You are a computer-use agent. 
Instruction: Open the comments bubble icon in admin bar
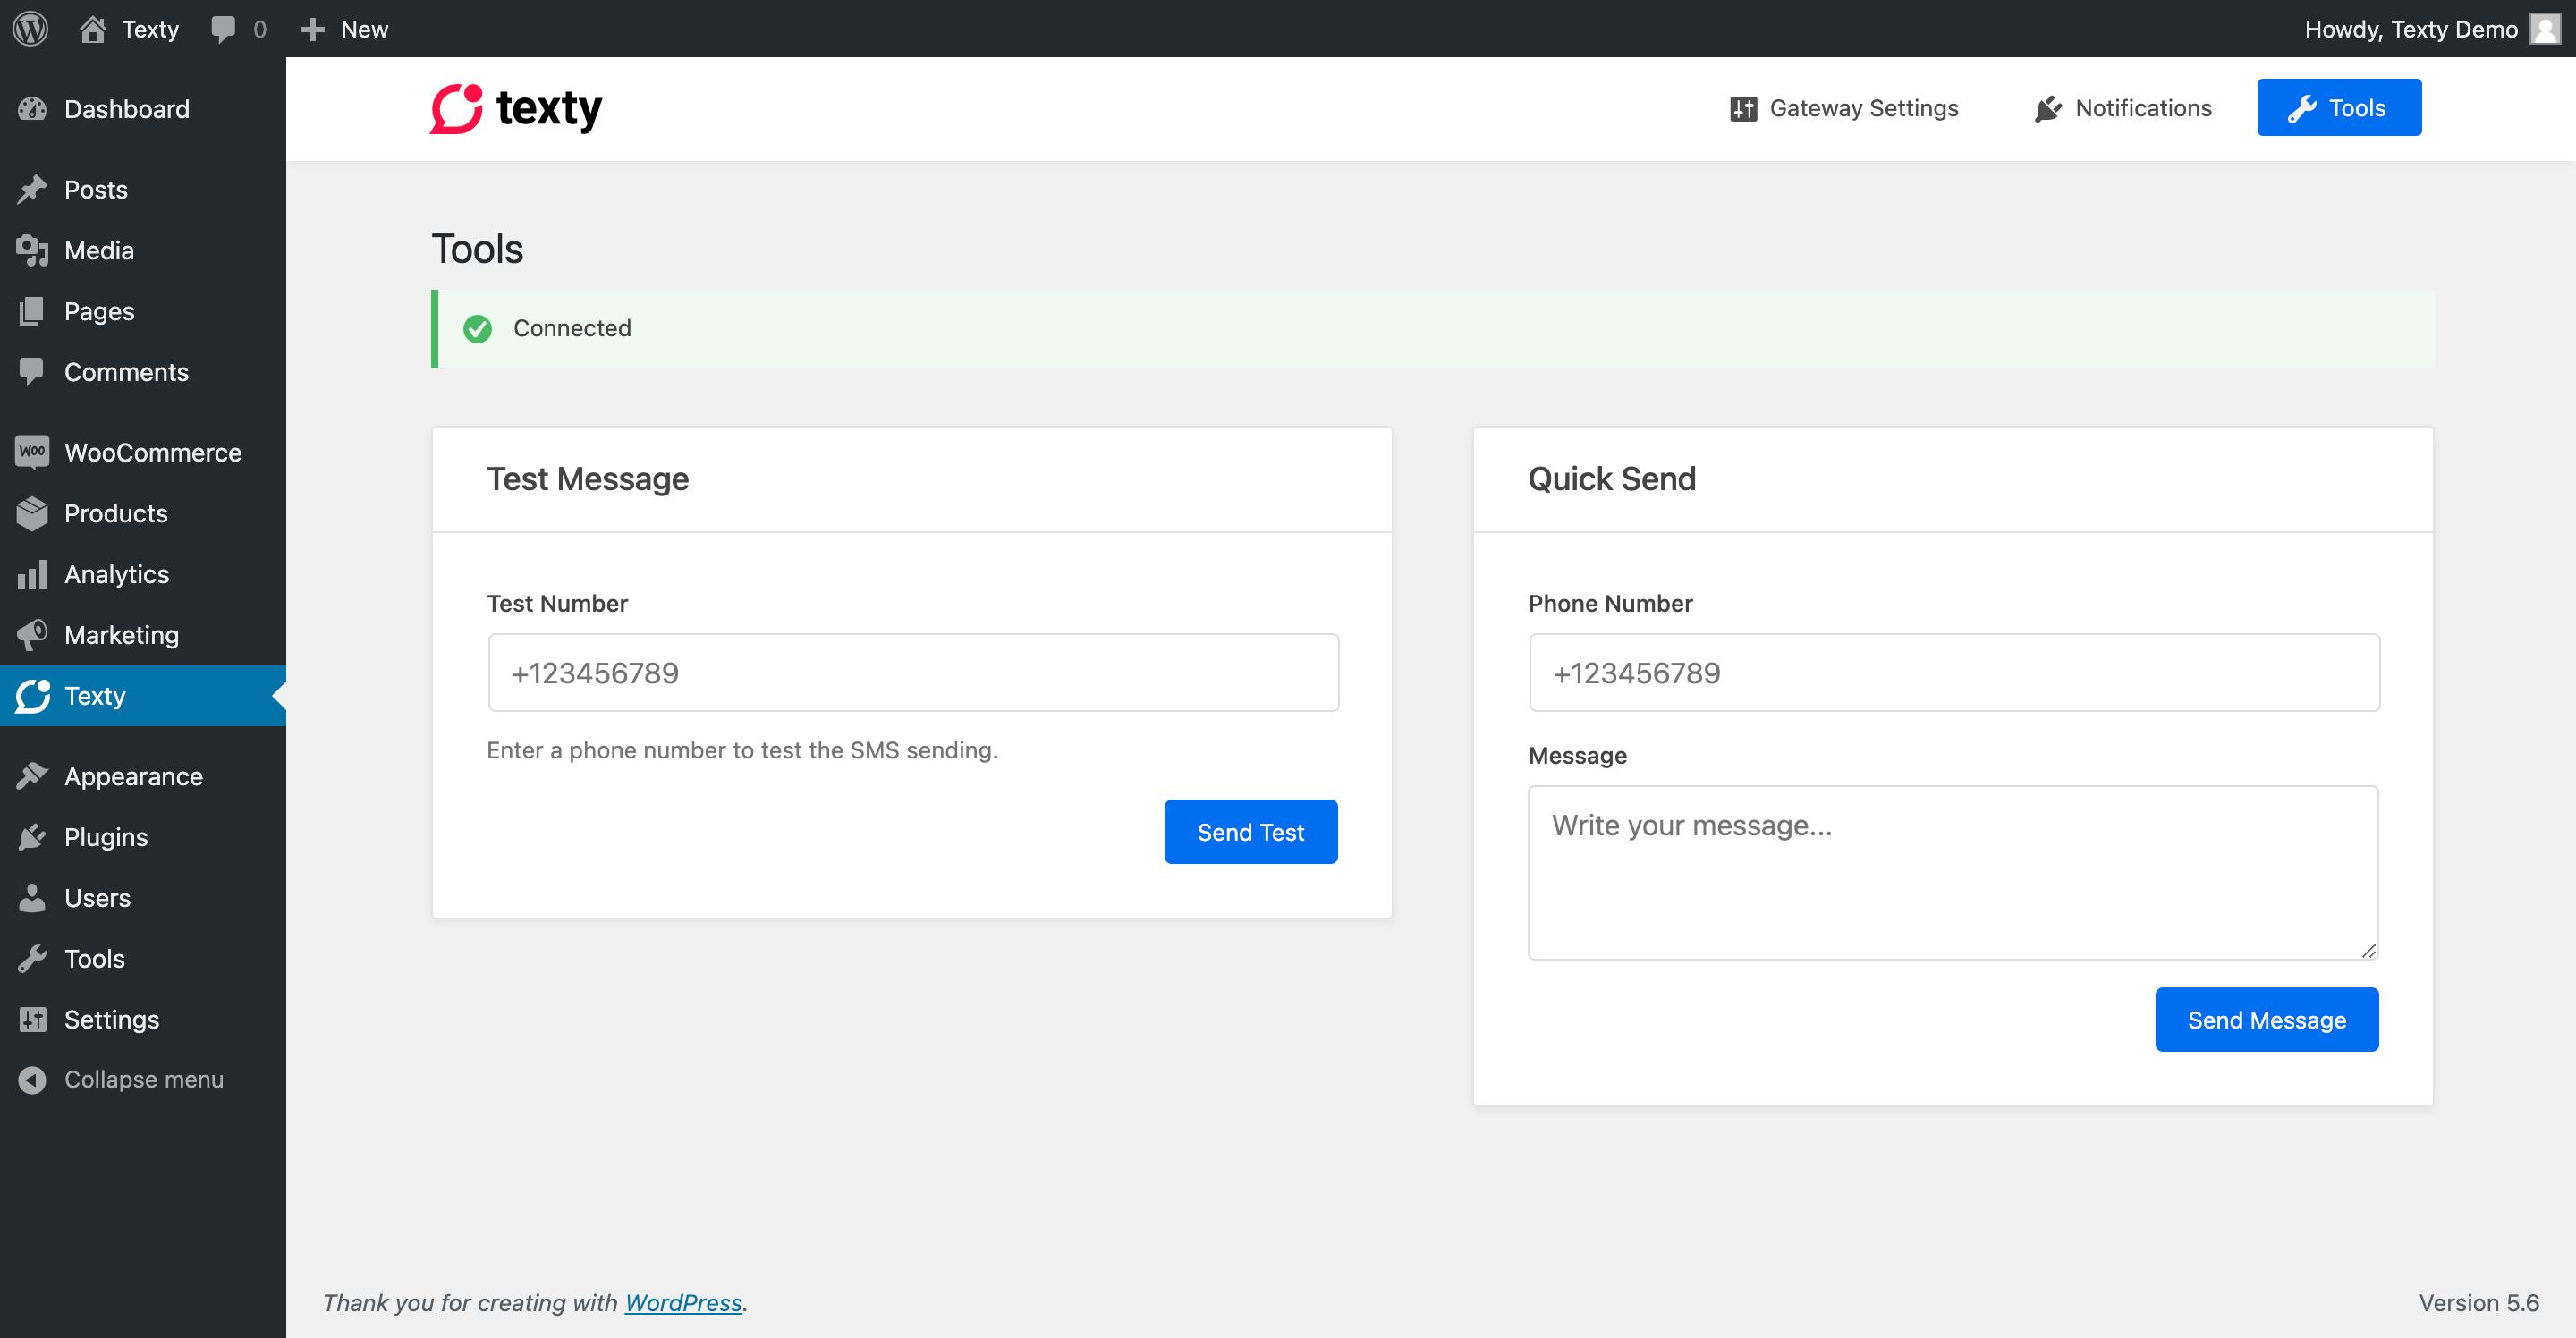click(x=223, y=29)
